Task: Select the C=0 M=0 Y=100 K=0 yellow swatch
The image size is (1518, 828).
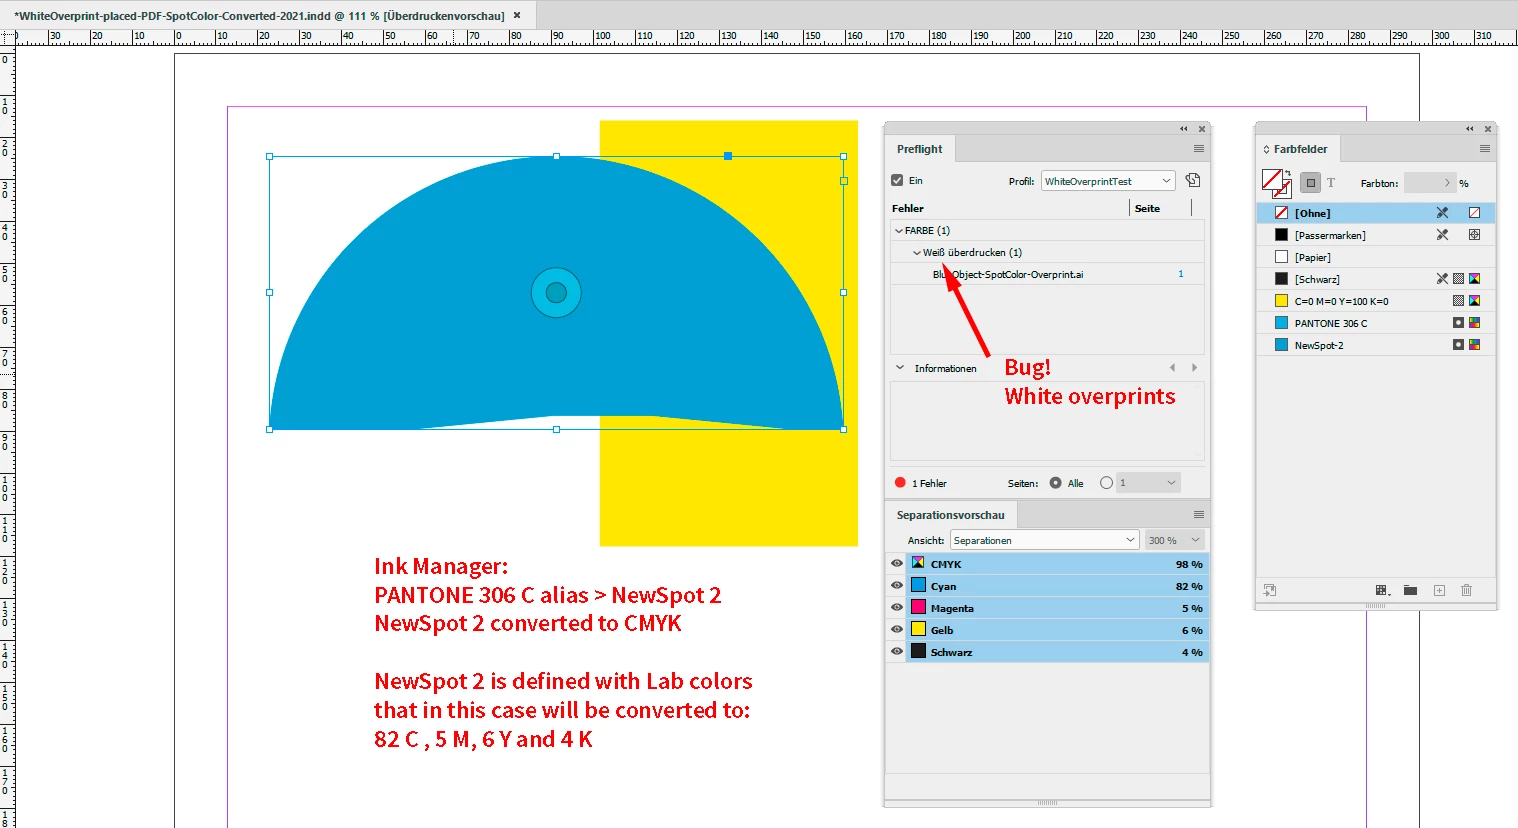Action: click(1375, 301)
